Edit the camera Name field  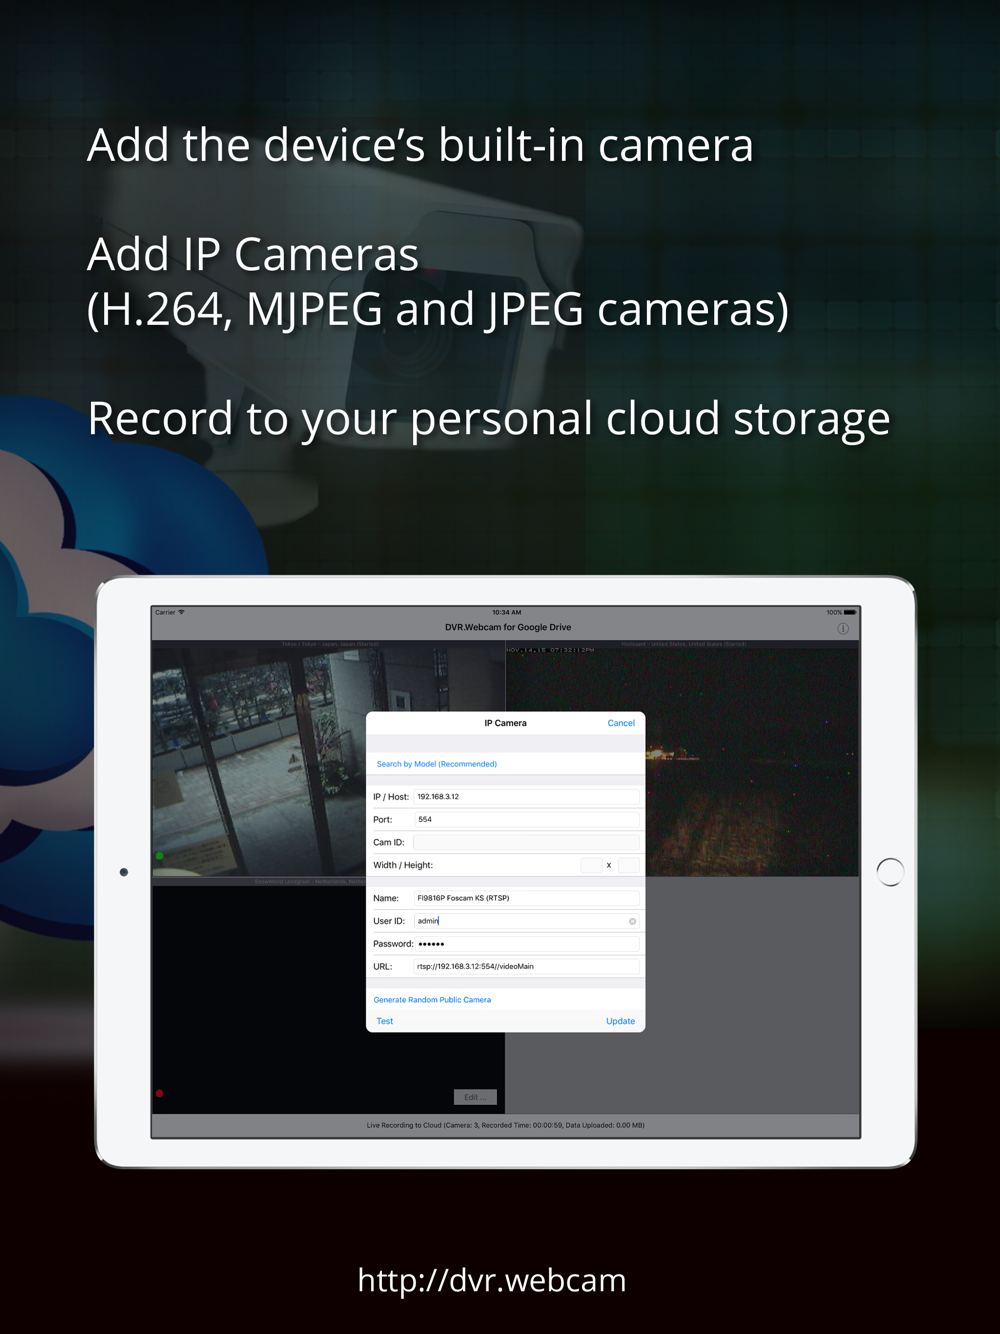click(525, 898)
